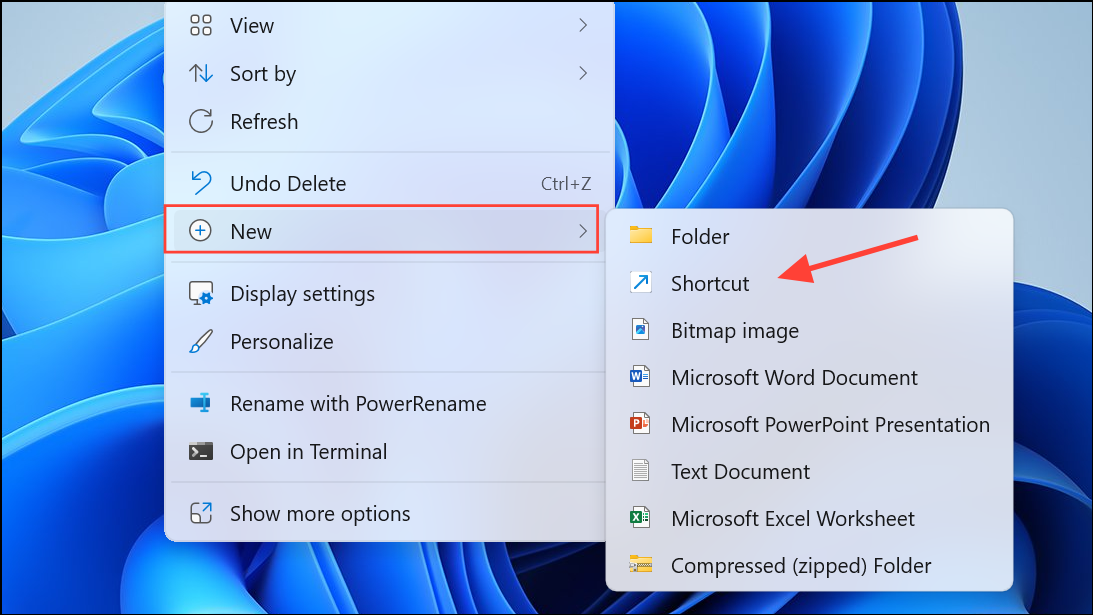The image size is (1093, 615).
Task: Click the Text Document icon
Action: 643,471
